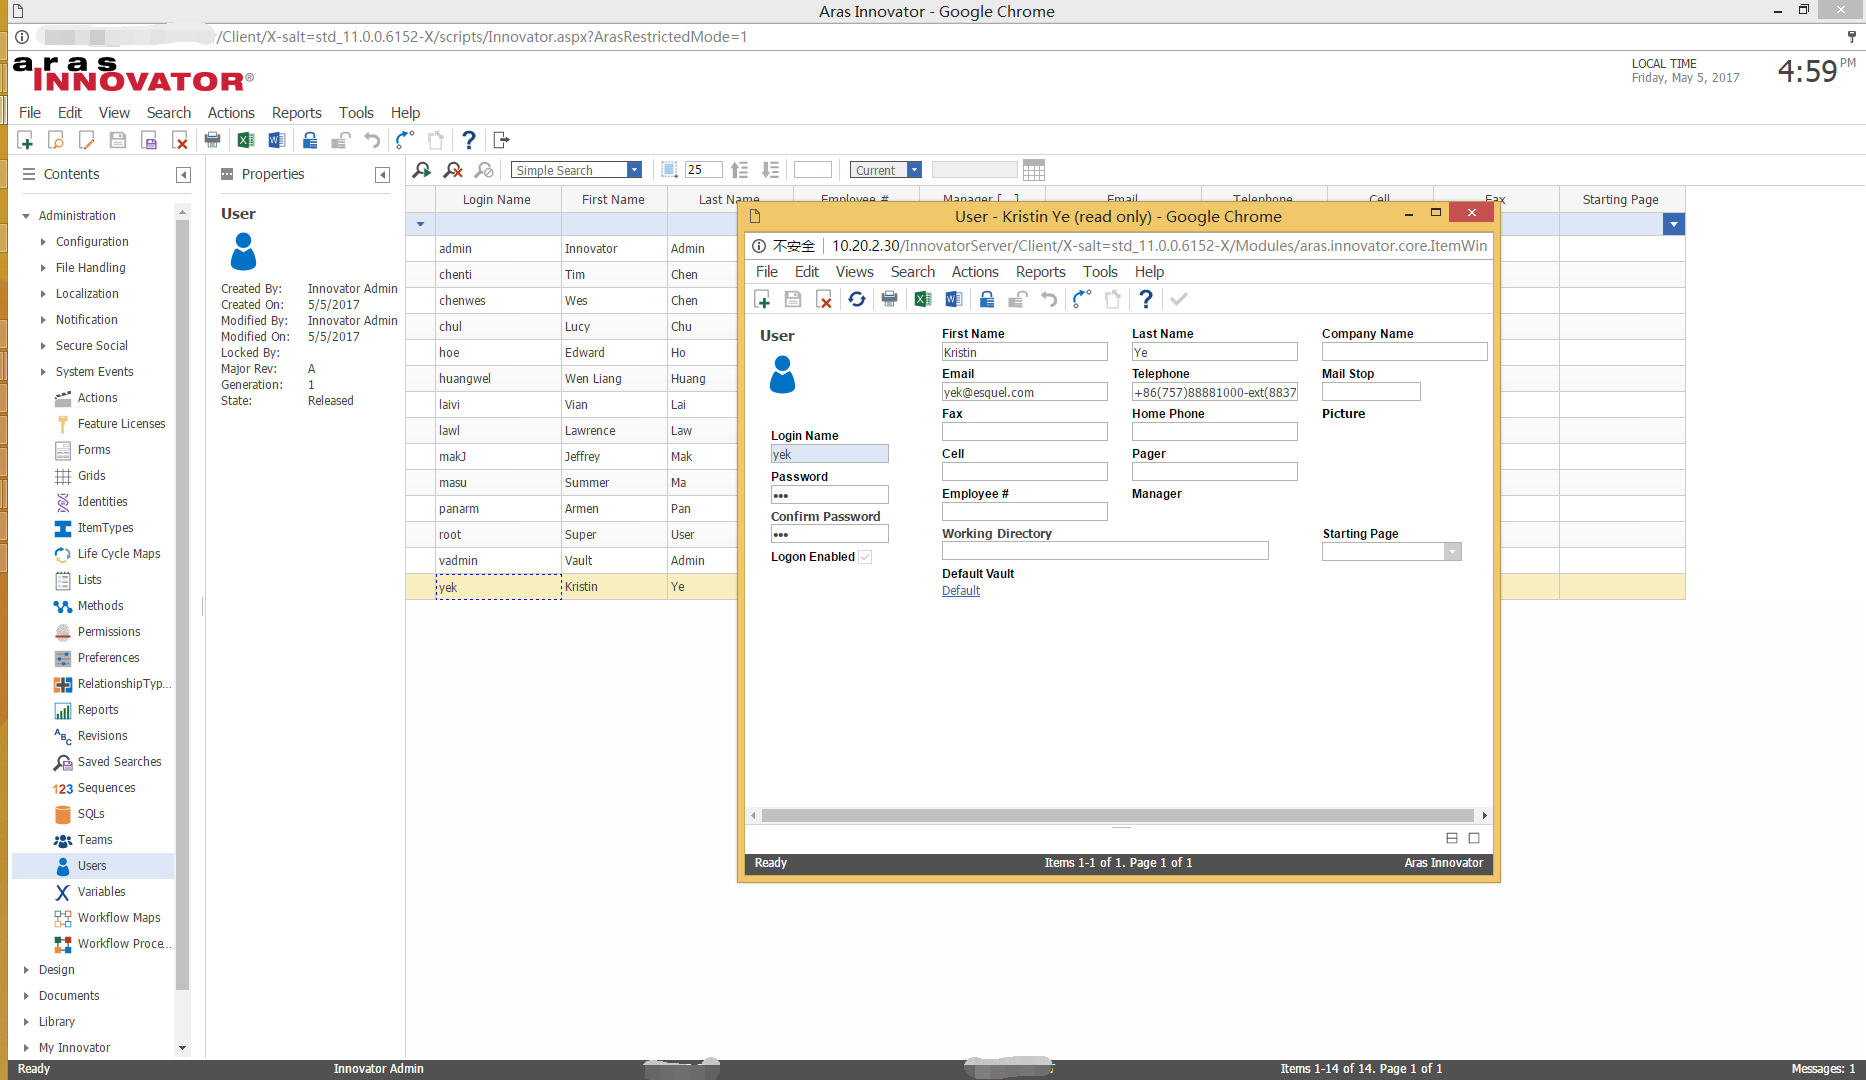Expand the Configuration tree node
Viewport: 1866px width, 1080px height.
click(43, 242)
